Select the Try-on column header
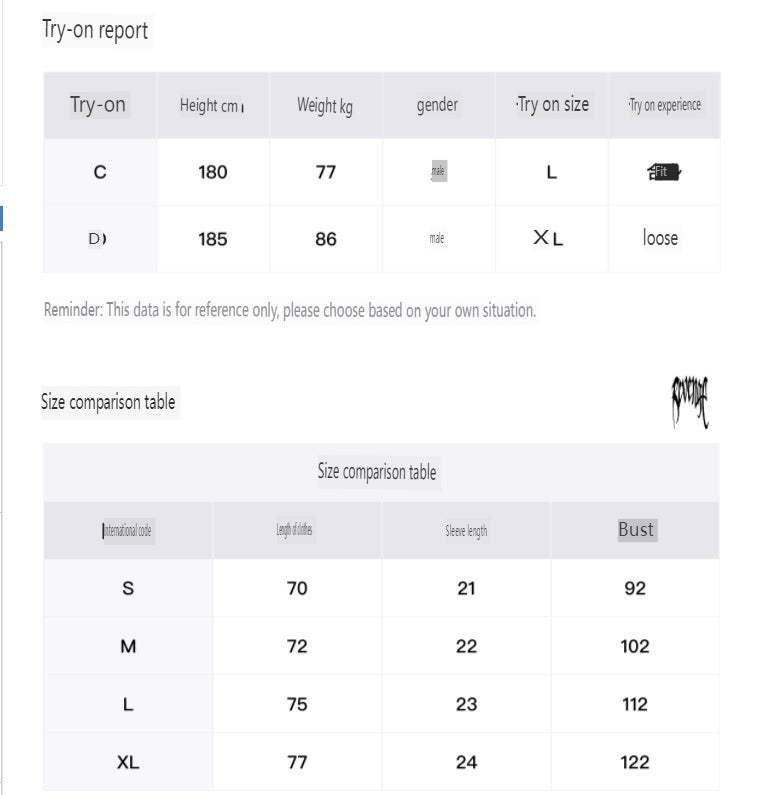 pos(98,105)
